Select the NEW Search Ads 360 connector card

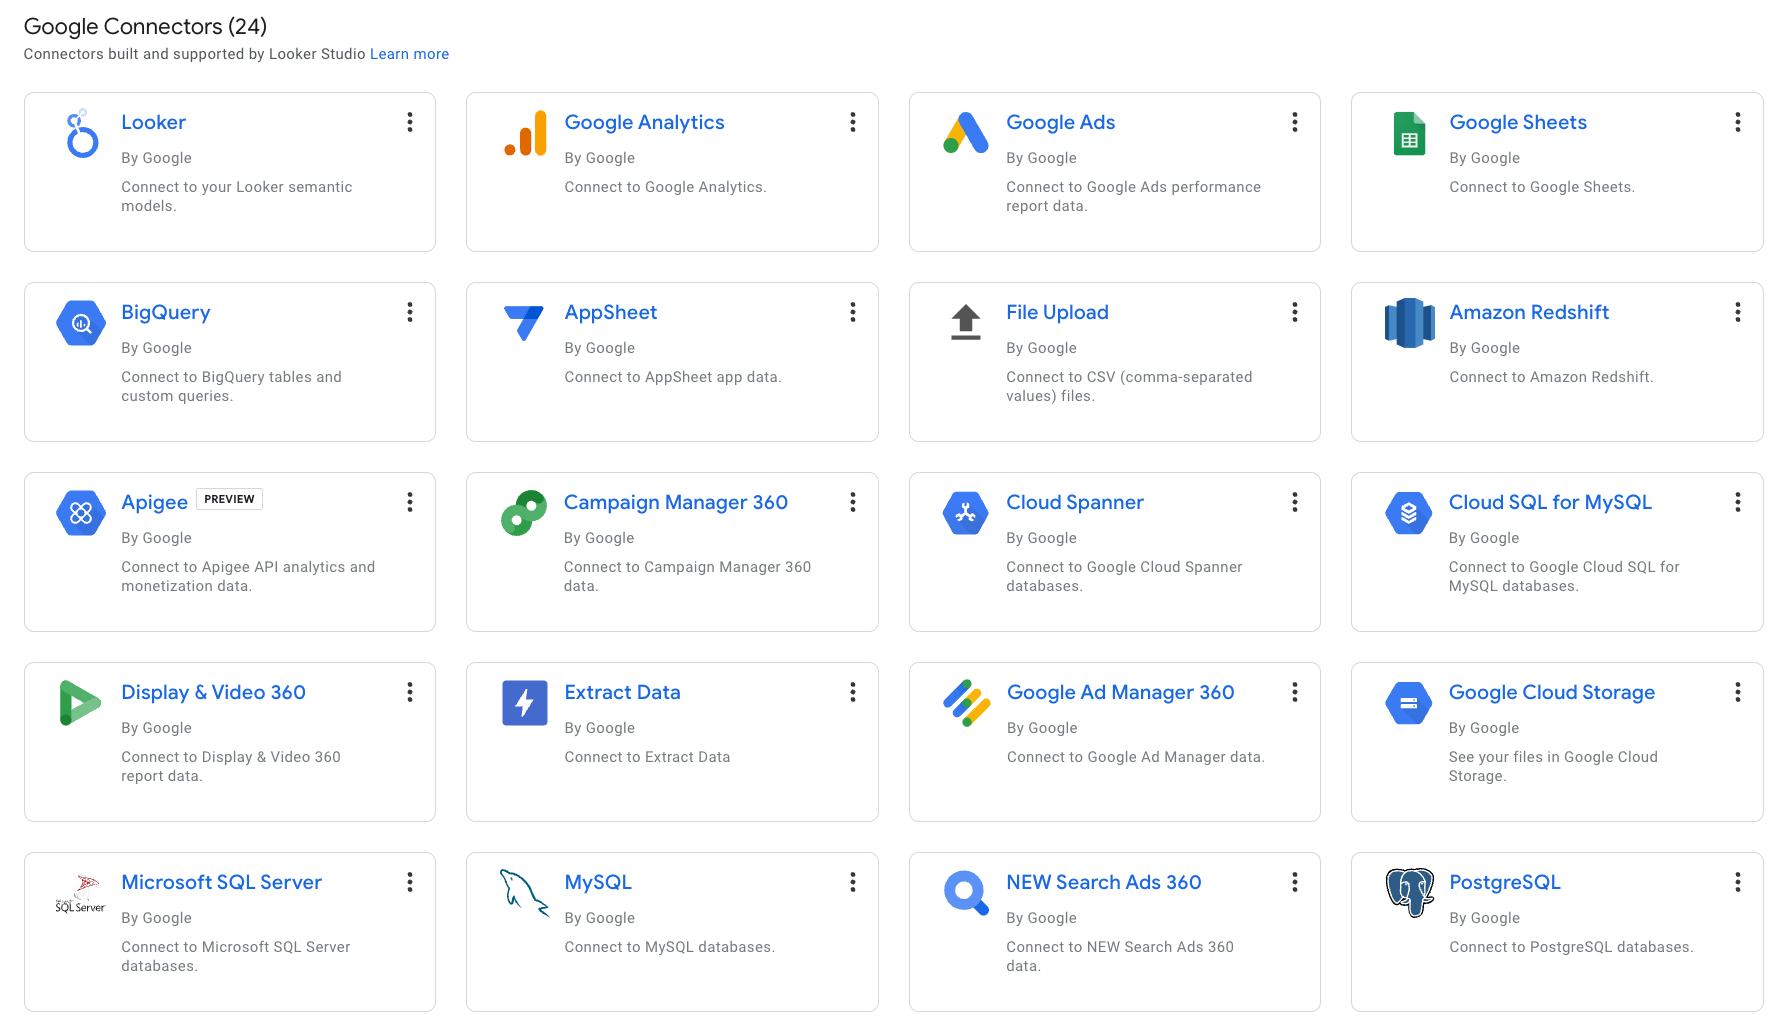coord(1114,931)
